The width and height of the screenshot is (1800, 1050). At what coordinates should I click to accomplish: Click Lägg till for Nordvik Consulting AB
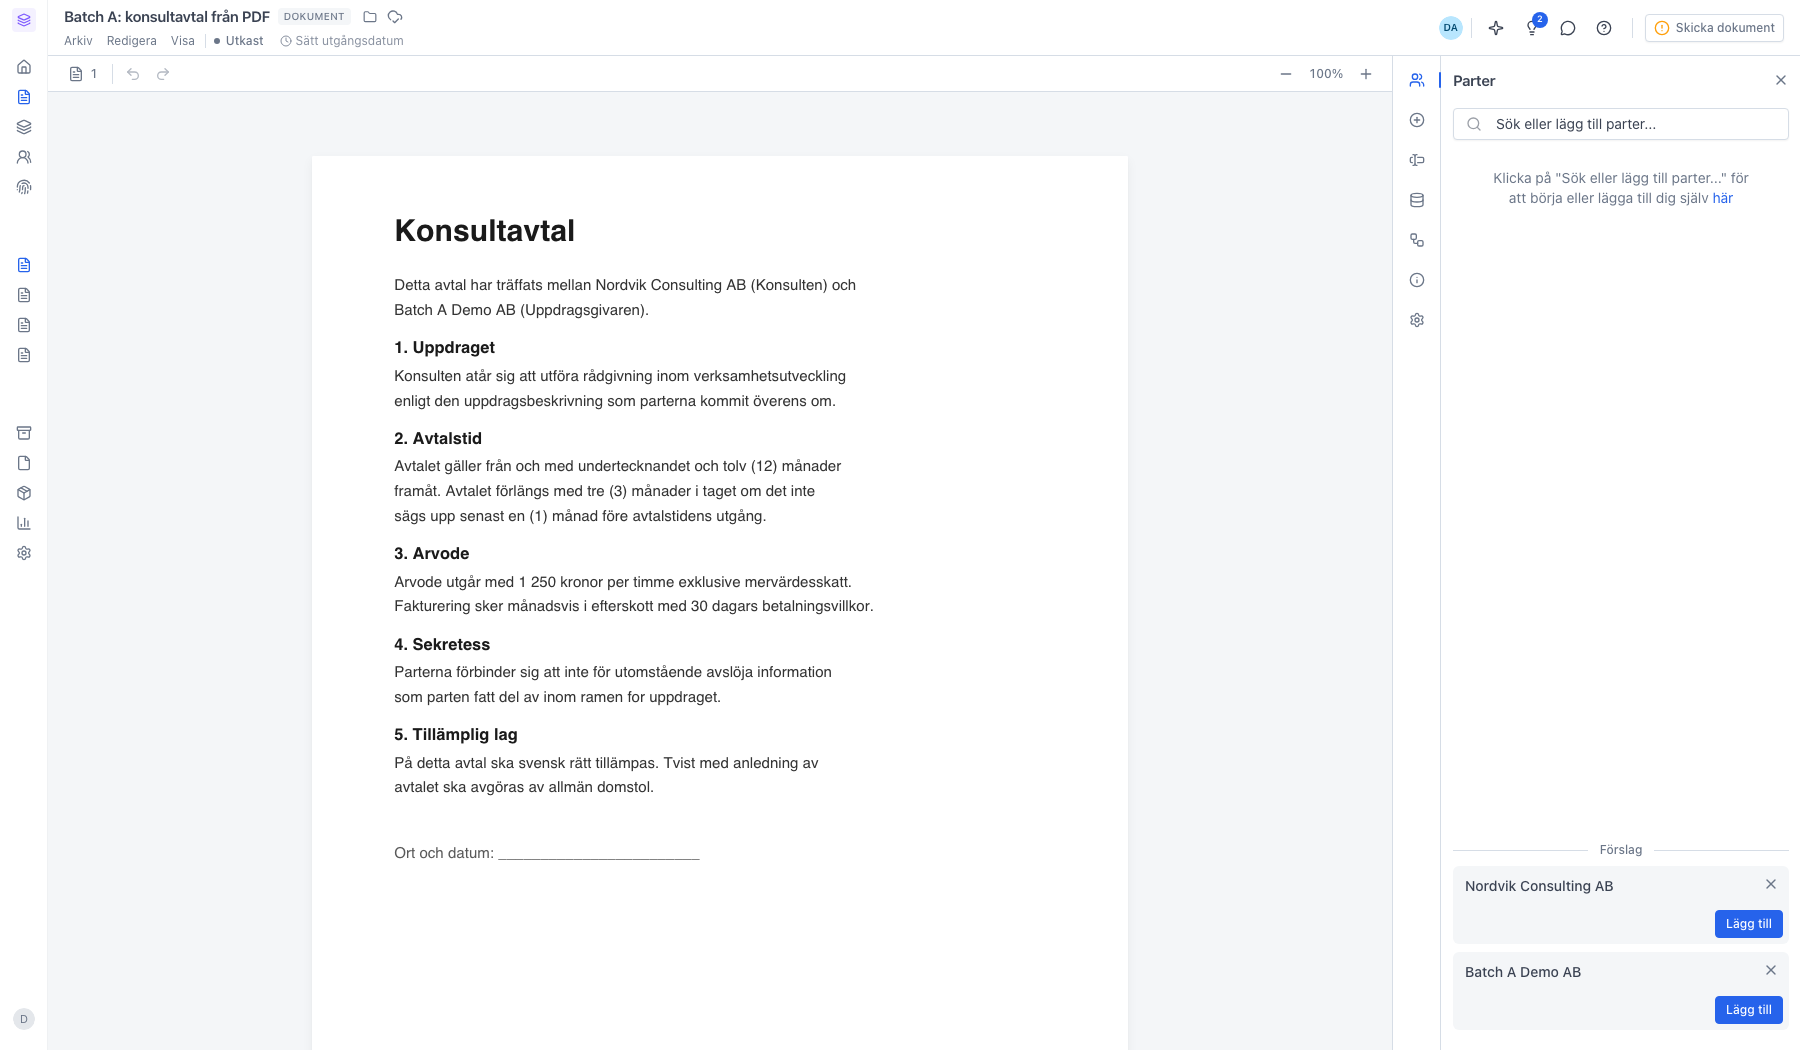[x=1749, y=924]
